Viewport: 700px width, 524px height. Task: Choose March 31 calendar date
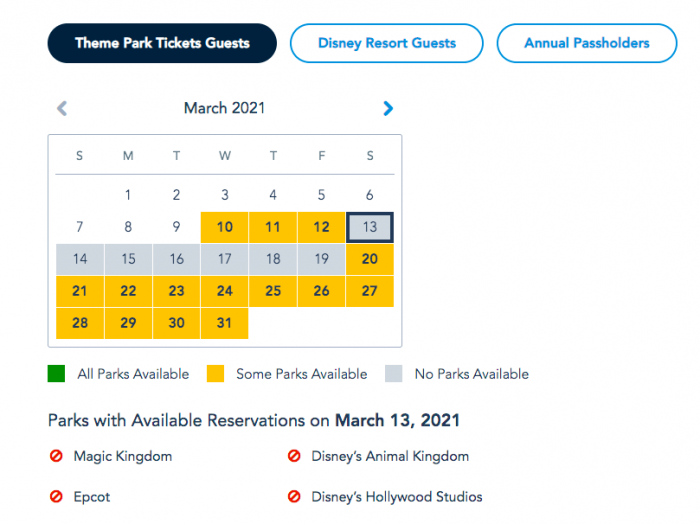[225, 323]
